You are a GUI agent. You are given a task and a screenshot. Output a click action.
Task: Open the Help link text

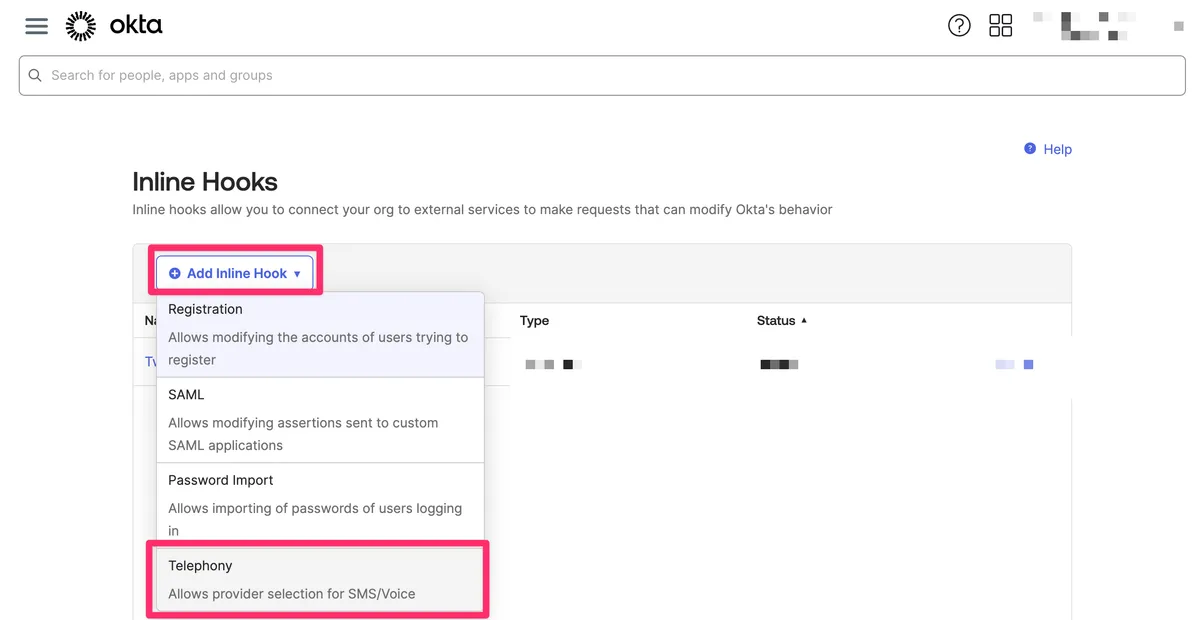1057,149
